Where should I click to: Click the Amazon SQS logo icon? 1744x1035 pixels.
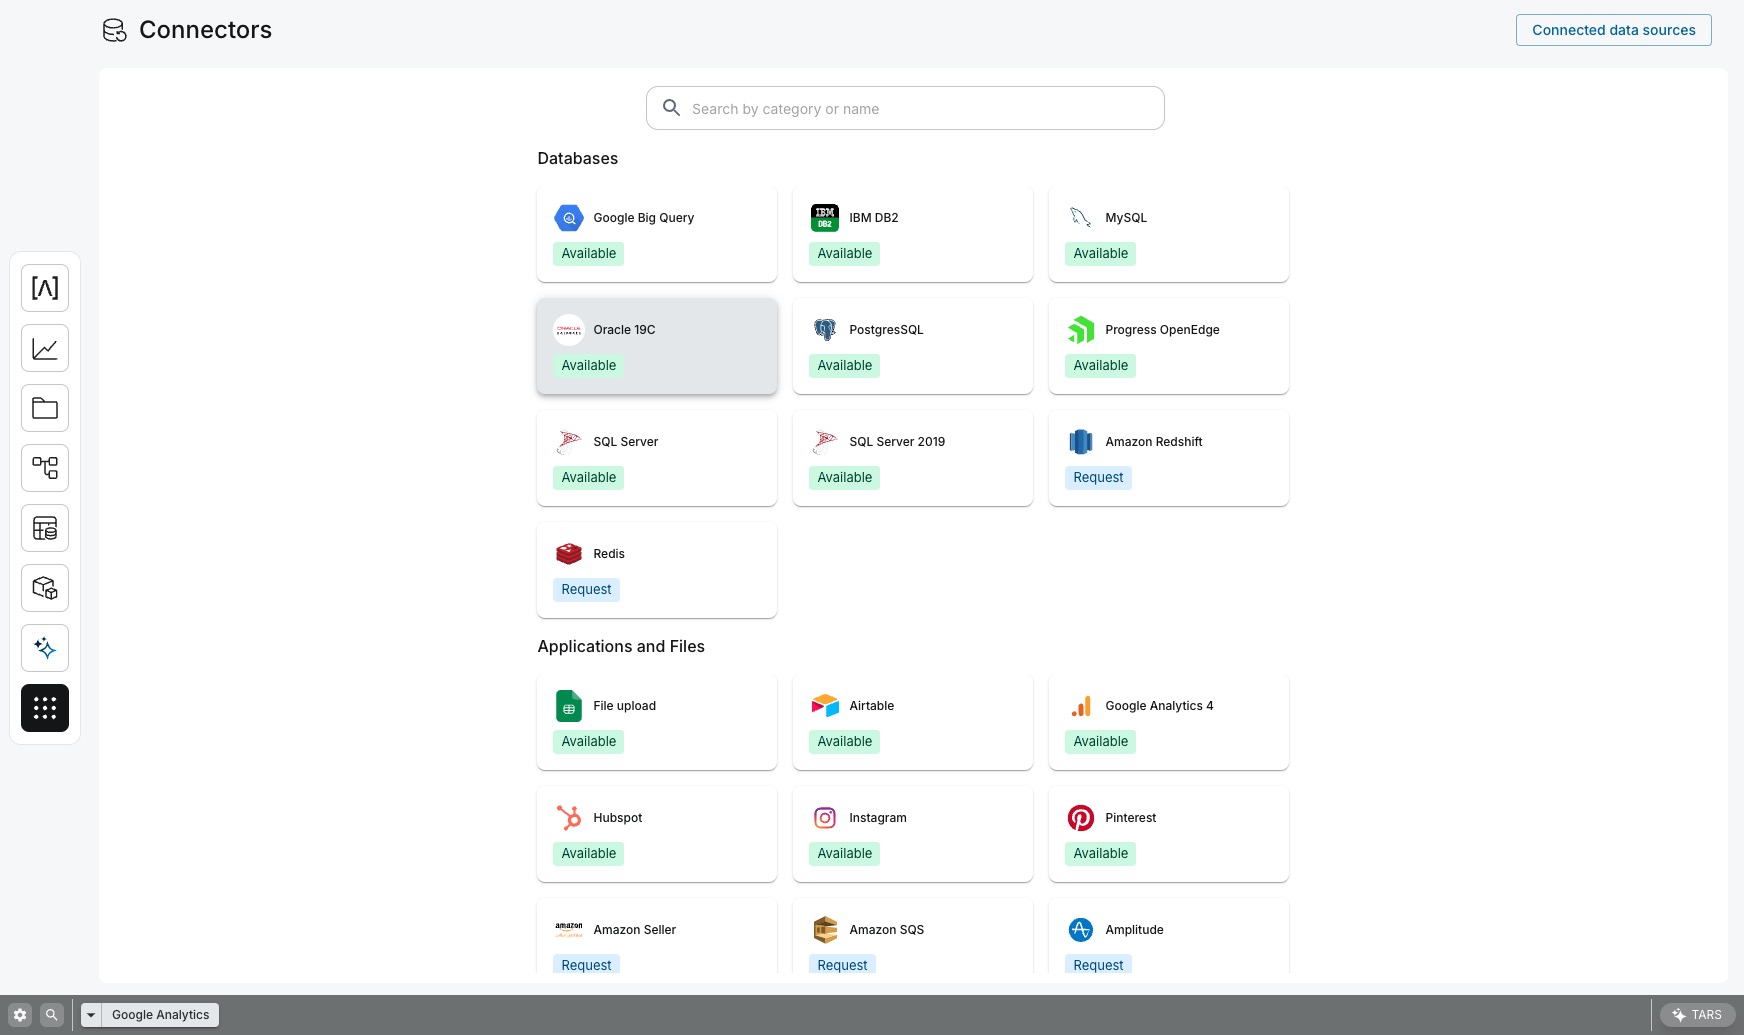click(825, 930)
